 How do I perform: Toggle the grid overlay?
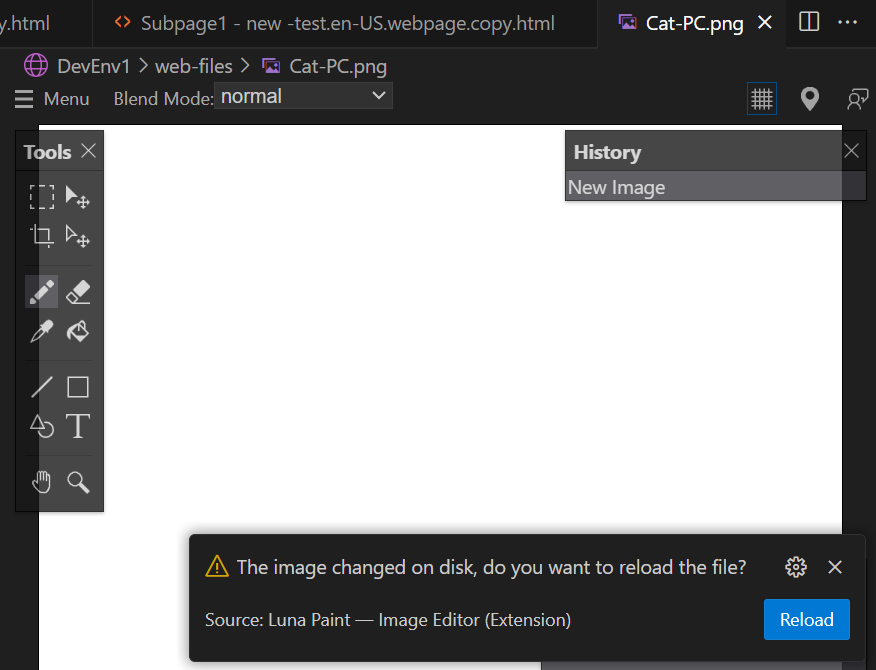tap(761, 98)
